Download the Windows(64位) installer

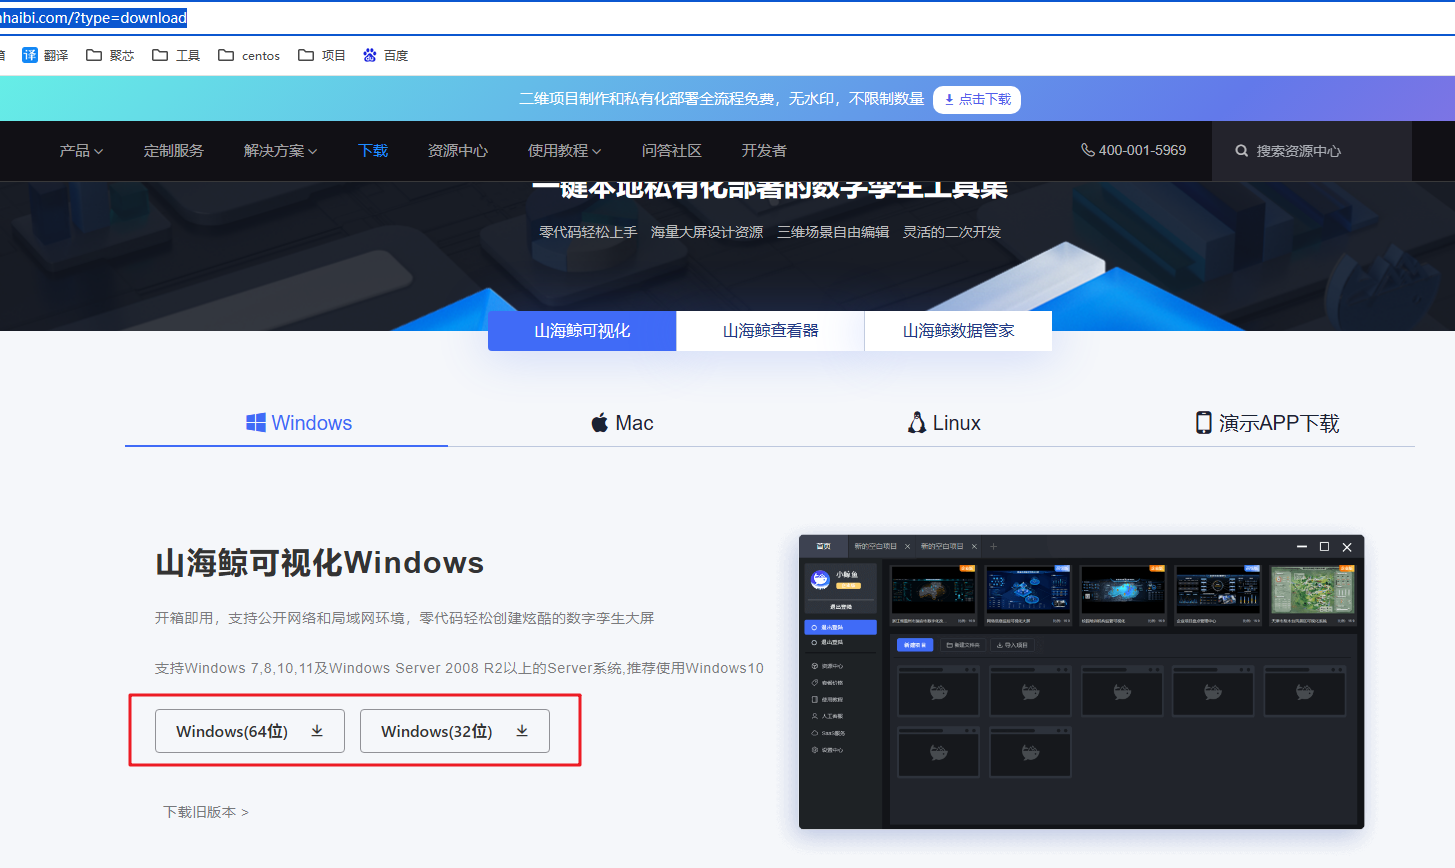[x=250, y=731]
